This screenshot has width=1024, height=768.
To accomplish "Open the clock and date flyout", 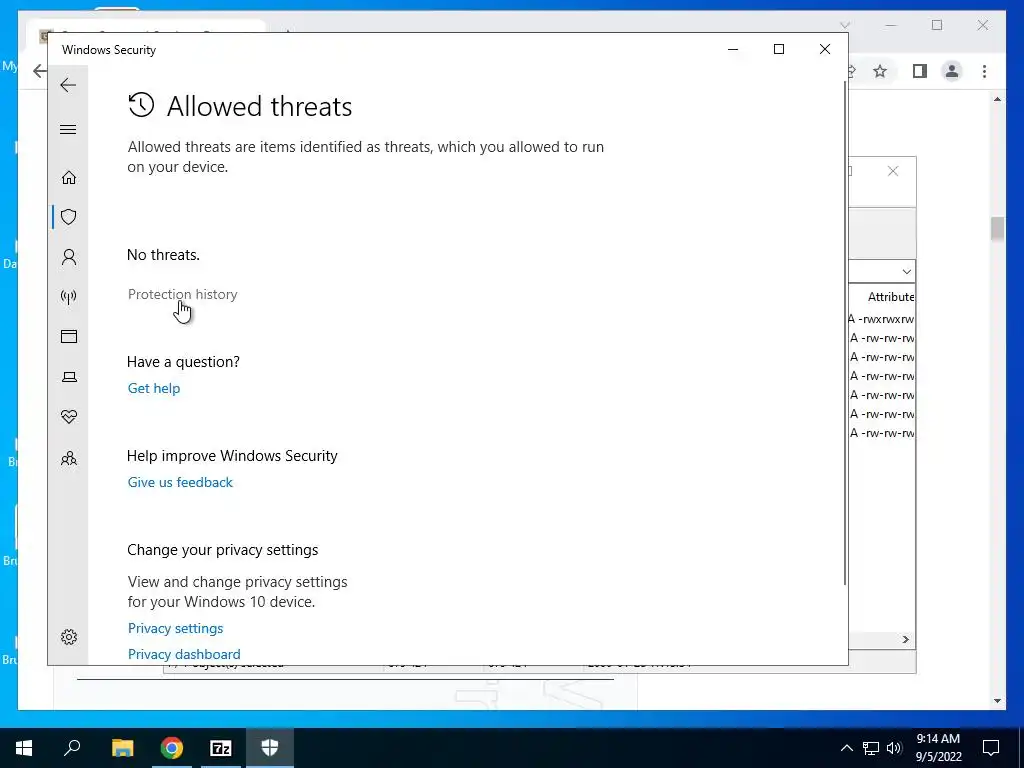I will [938, 748].
